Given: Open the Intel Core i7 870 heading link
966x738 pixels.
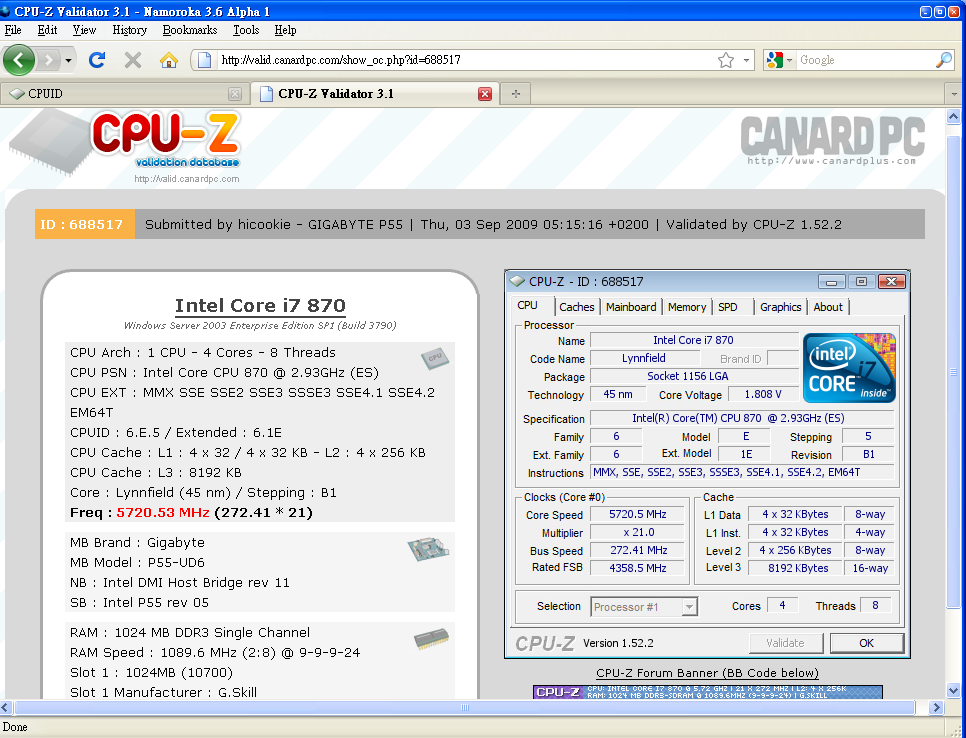Looking at the screenshot, I should (260, 306).
